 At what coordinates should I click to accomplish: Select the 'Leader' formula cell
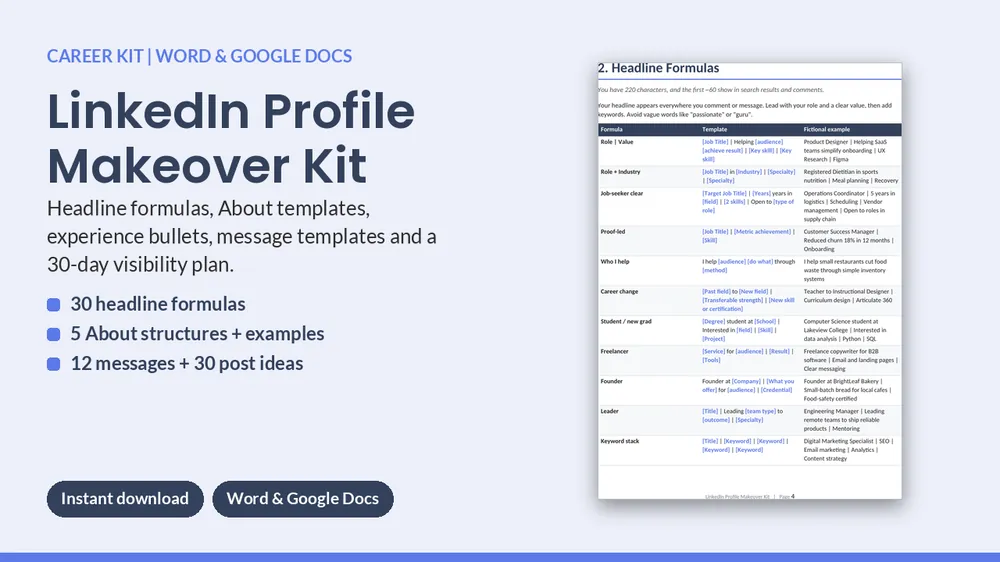[x=609, y=412]
